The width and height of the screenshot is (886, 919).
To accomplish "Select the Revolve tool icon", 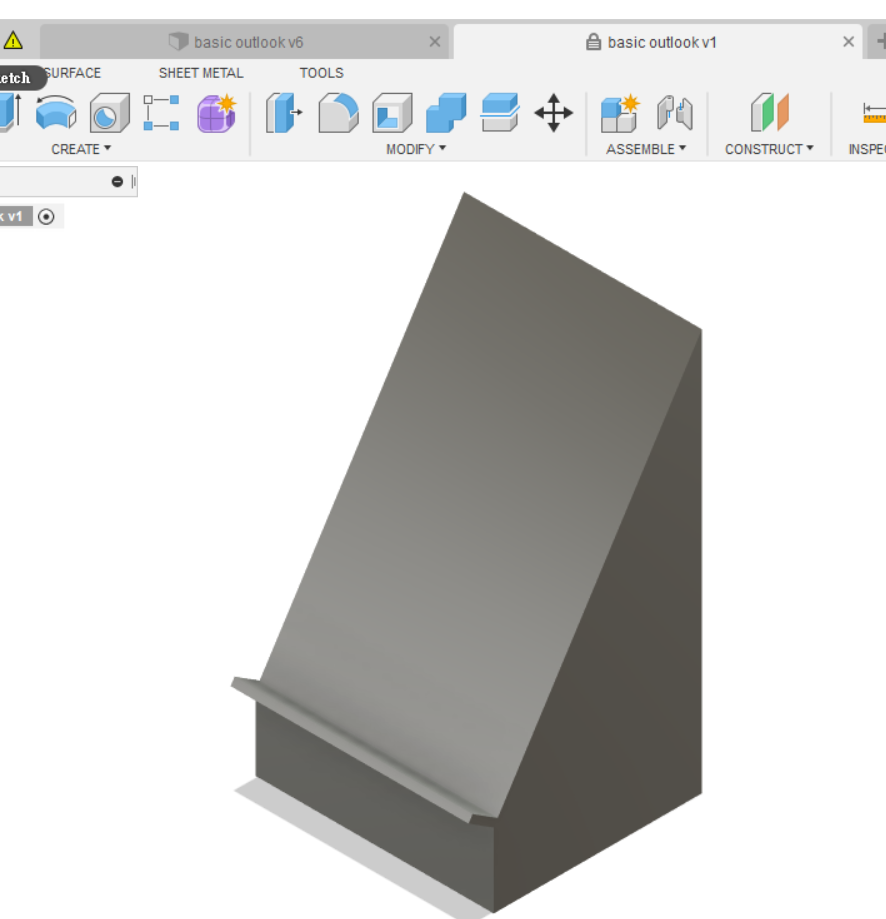I will pyautogui.click(x=56, y=113).
